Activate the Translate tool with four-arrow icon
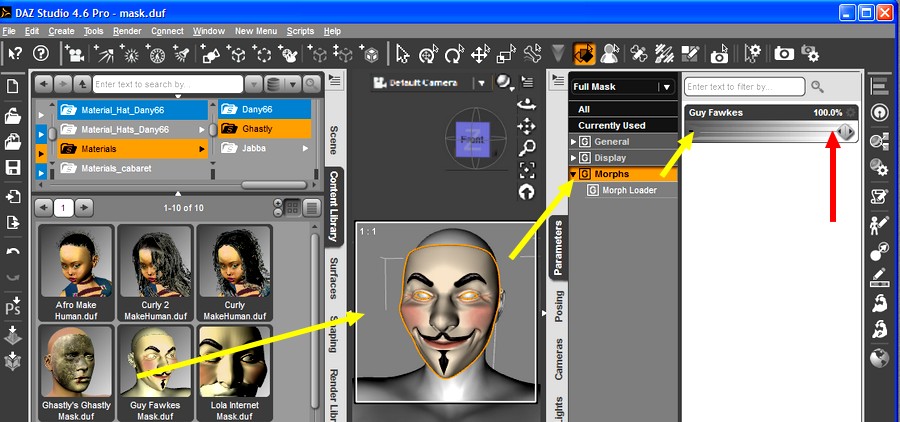Screen dimensions: 900x422 coord(480,54)
